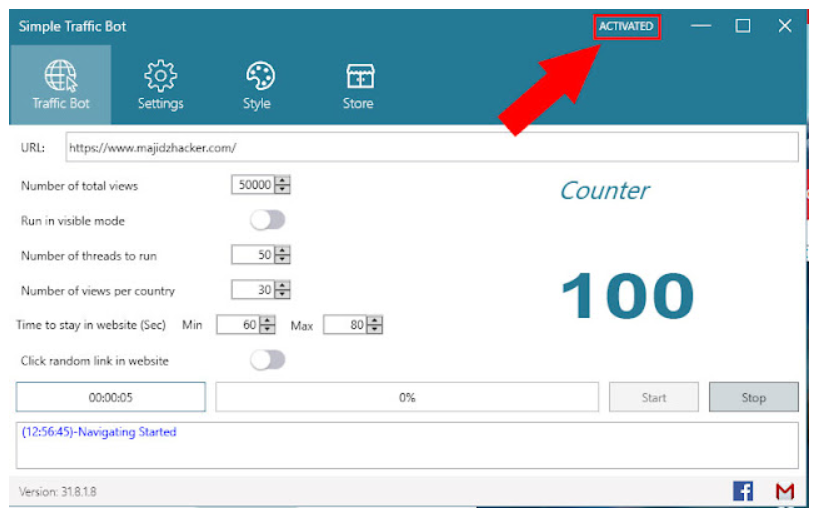The image size is (821, 526).
Task: Click the 0% progress bar
Action: [x=407, y=397]
